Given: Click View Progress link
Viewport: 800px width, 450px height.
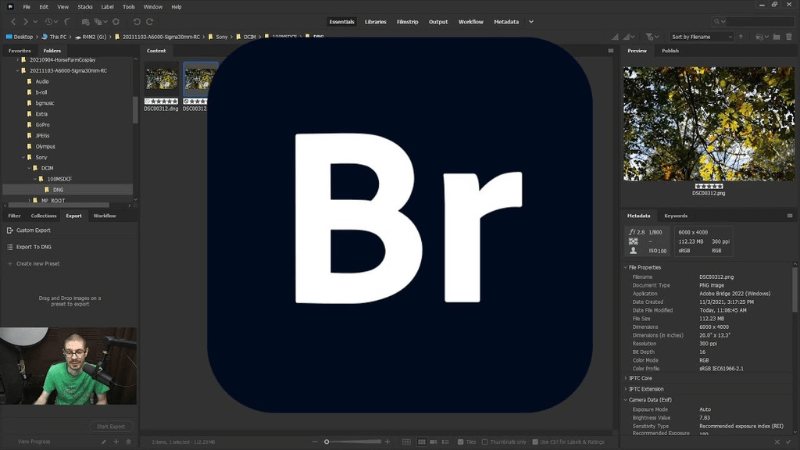Looking at the screenshot, I should pos(33,441).
